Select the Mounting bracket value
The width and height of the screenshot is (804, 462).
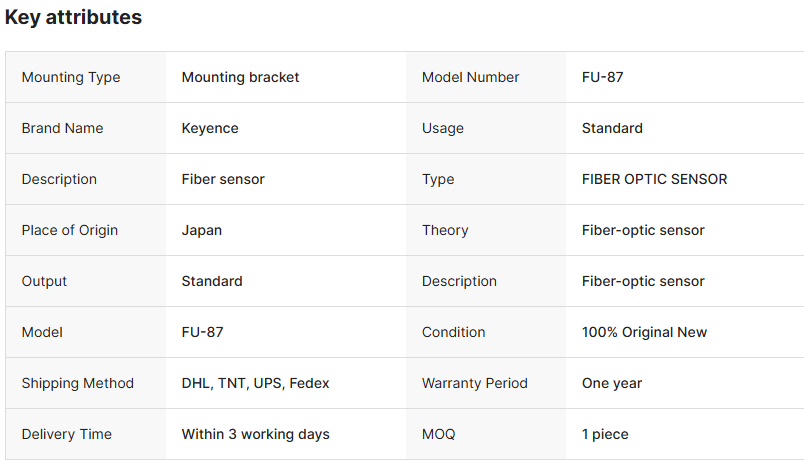[240, 77]
